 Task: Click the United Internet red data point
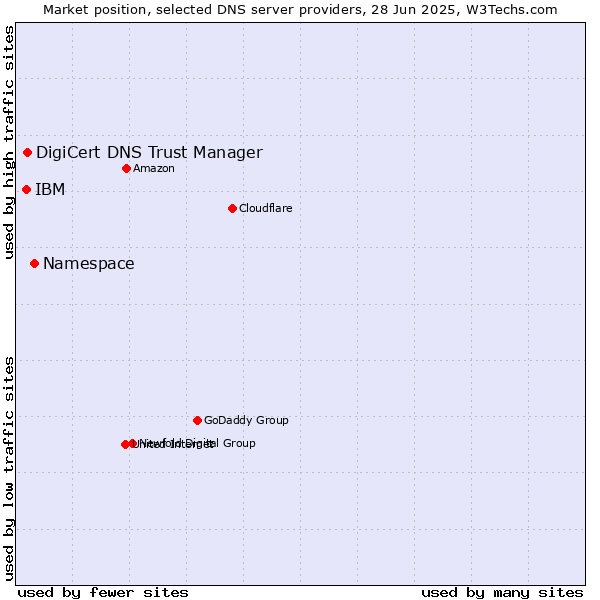pyautogui.click(x=125, y=444)
